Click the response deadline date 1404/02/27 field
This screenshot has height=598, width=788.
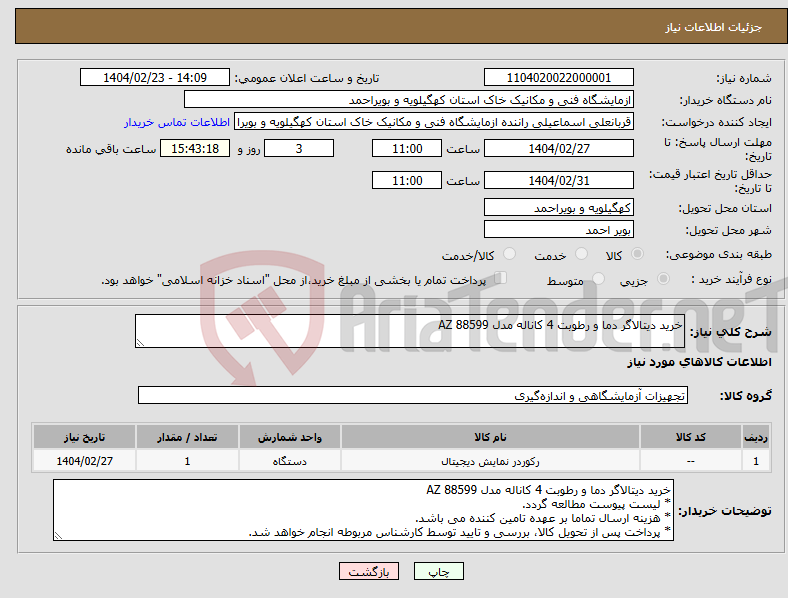pos(558,148)
